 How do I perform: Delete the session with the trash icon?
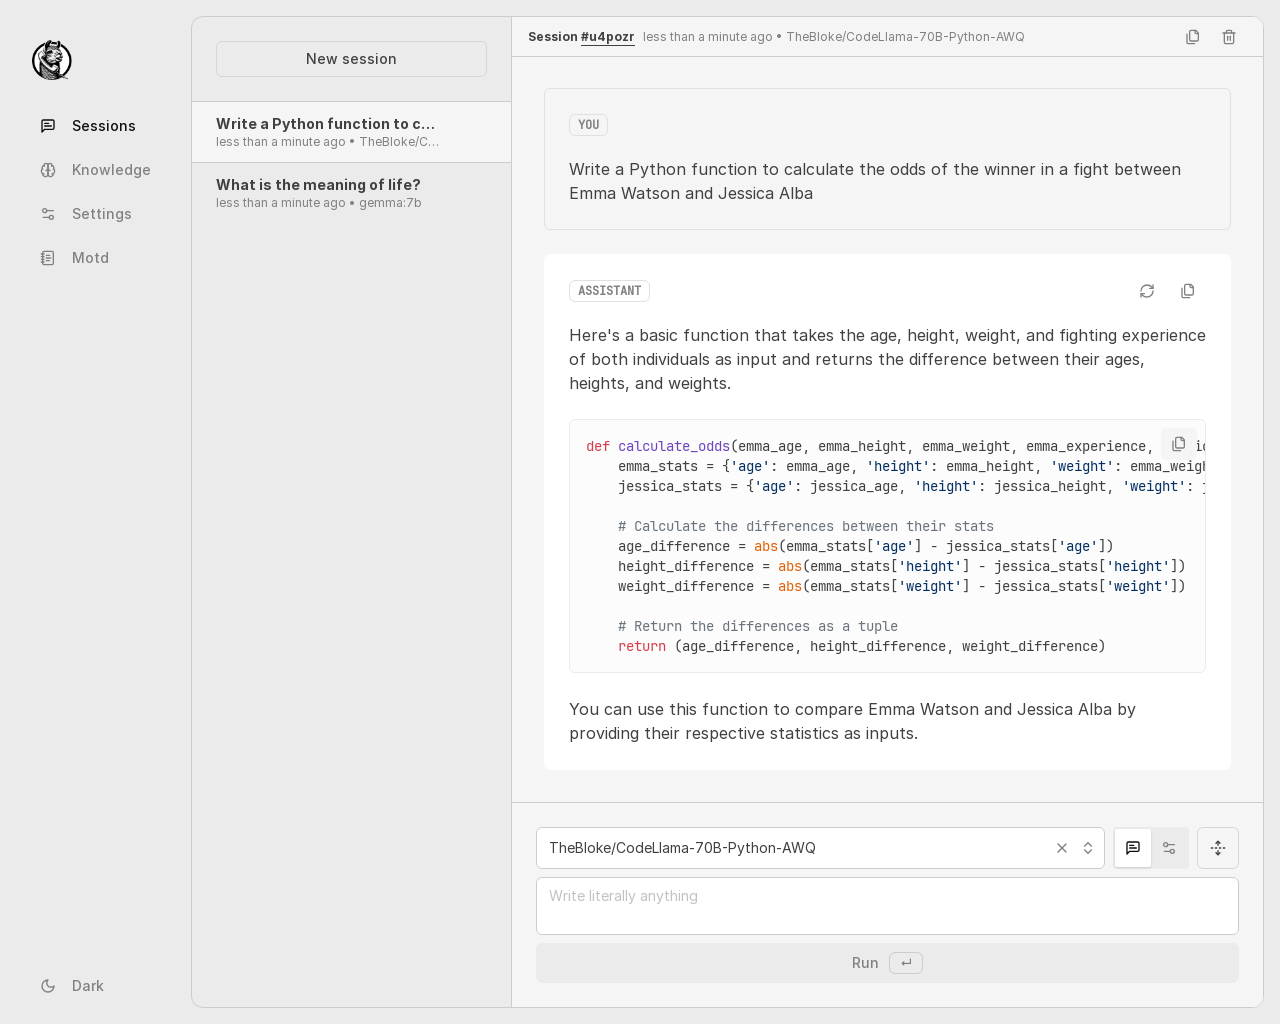pos(1229,37)
